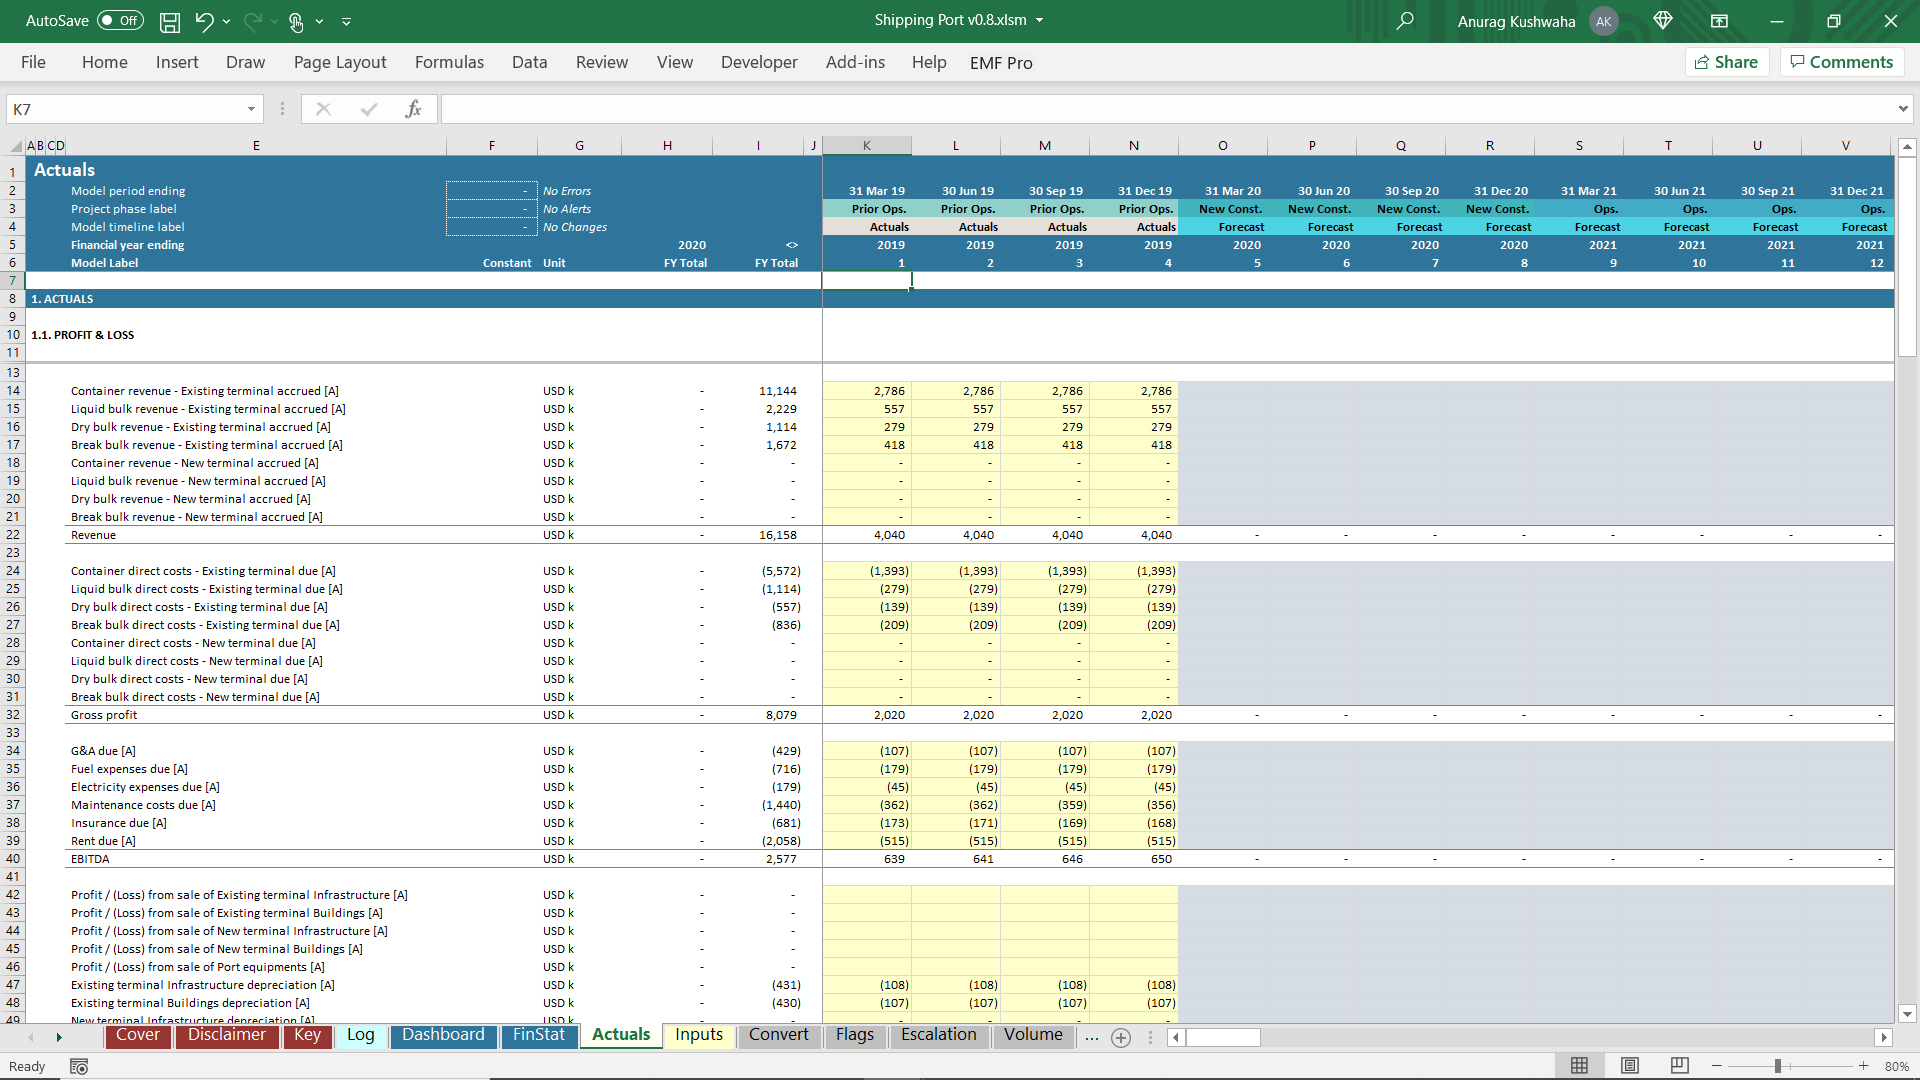Toggle the AutoSave switch
The image size is (1920, 1080).
click(121, 21)
